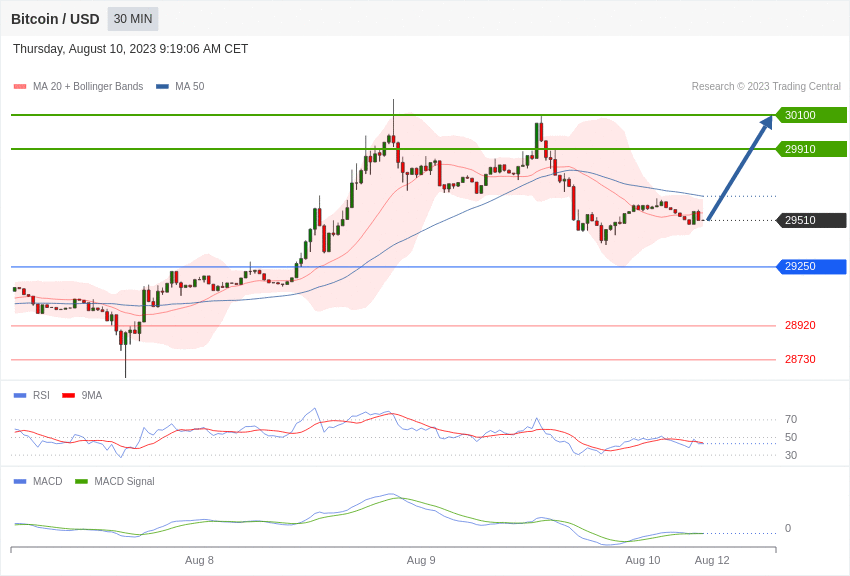Click the MA 50 legend label
The height and width of the screenshot is (576, 850).
tap(190, 86)
